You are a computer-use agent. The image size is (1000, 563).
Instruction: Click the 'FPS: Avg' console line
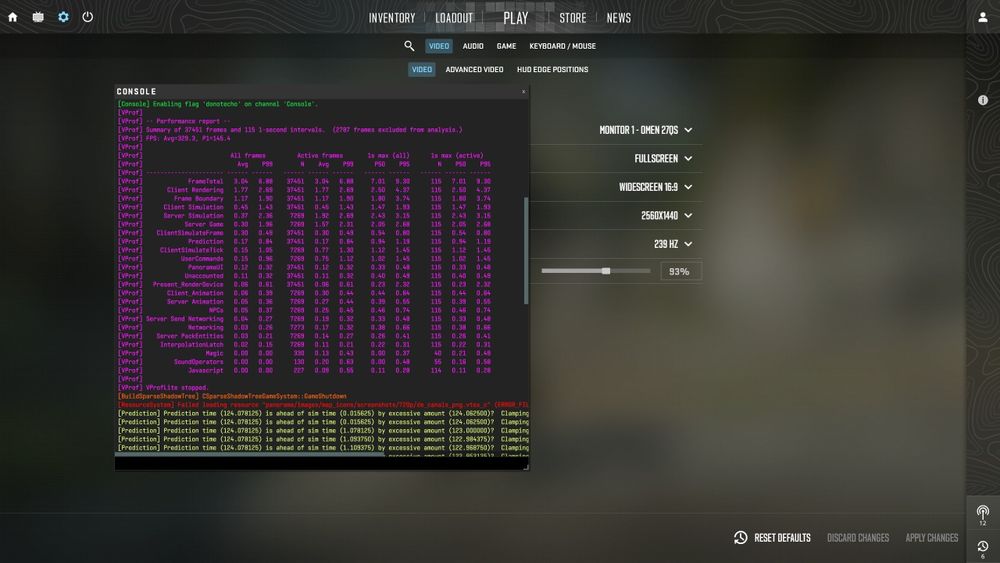pyautogui.click(x=174, y=138)
